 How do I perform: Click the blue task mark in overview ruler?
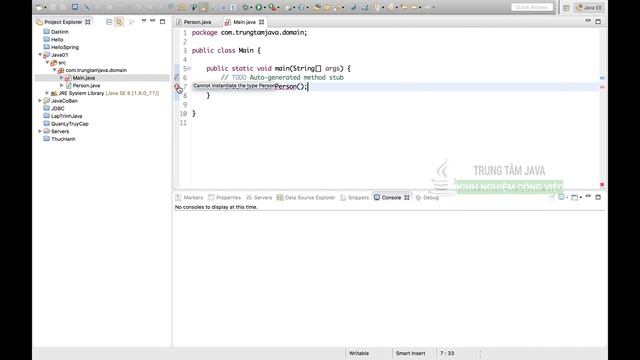coord(602,78)
